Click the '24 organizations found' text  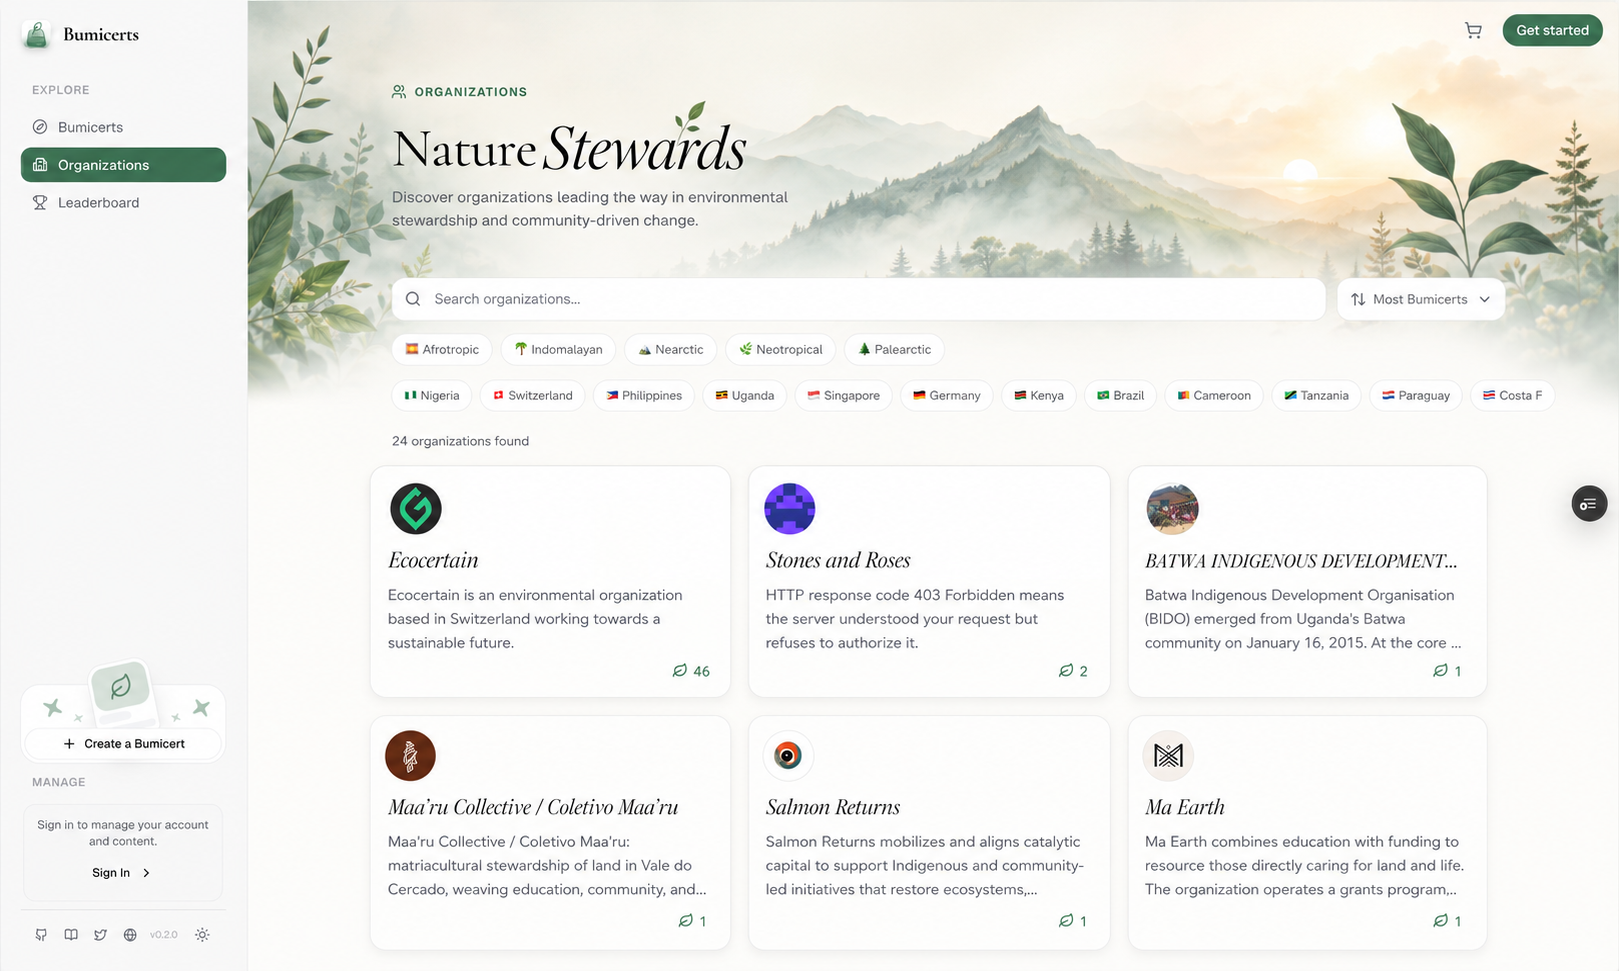click(460, 441)
